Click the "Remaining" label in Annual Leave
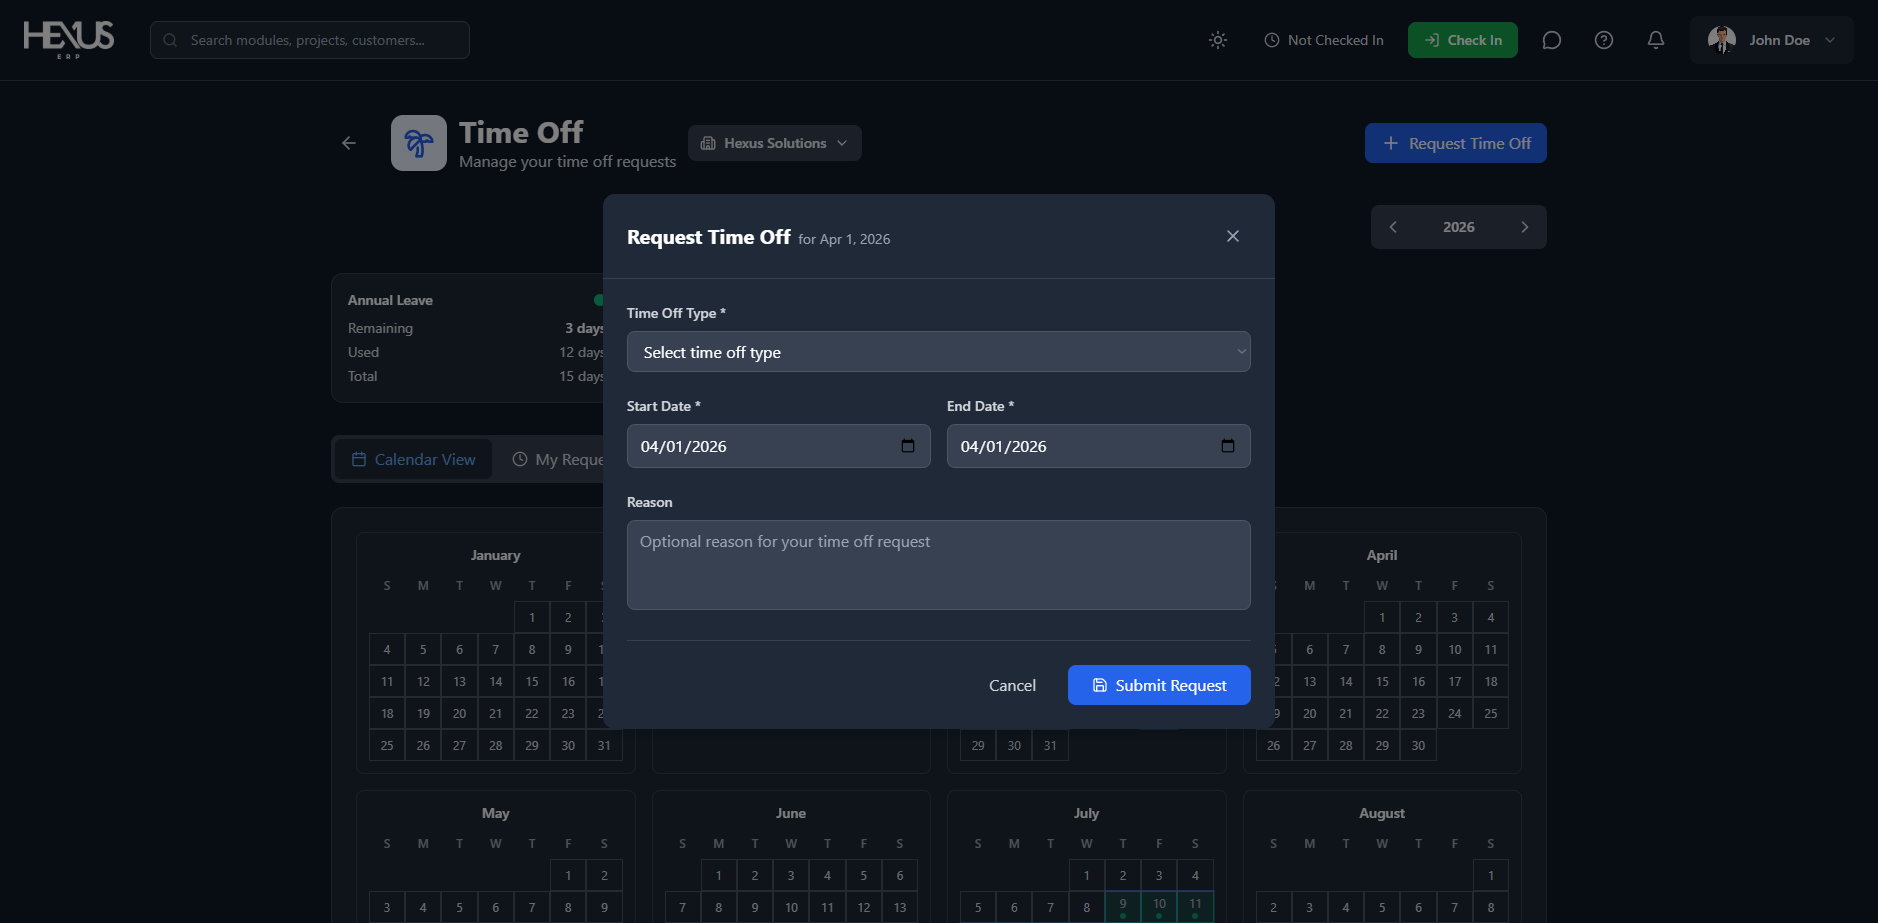Image resolution: width=1878 pixels, height=923 pixels. pos(380,328)
